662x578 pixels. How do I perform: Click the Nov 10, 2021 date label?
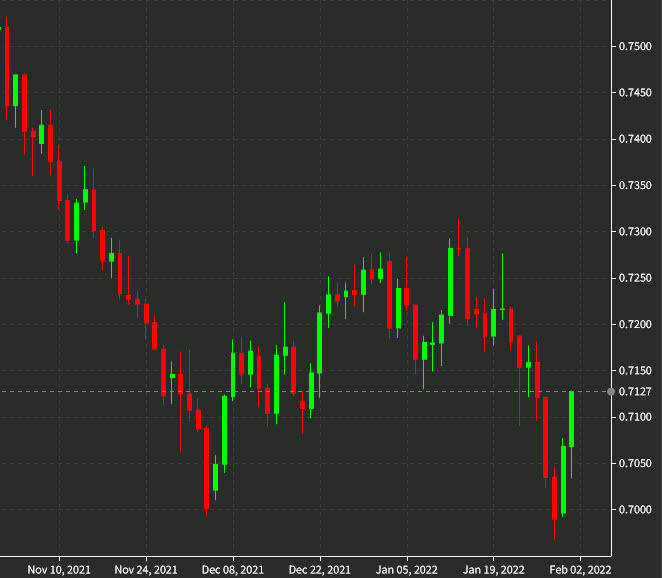click(59, 569)
